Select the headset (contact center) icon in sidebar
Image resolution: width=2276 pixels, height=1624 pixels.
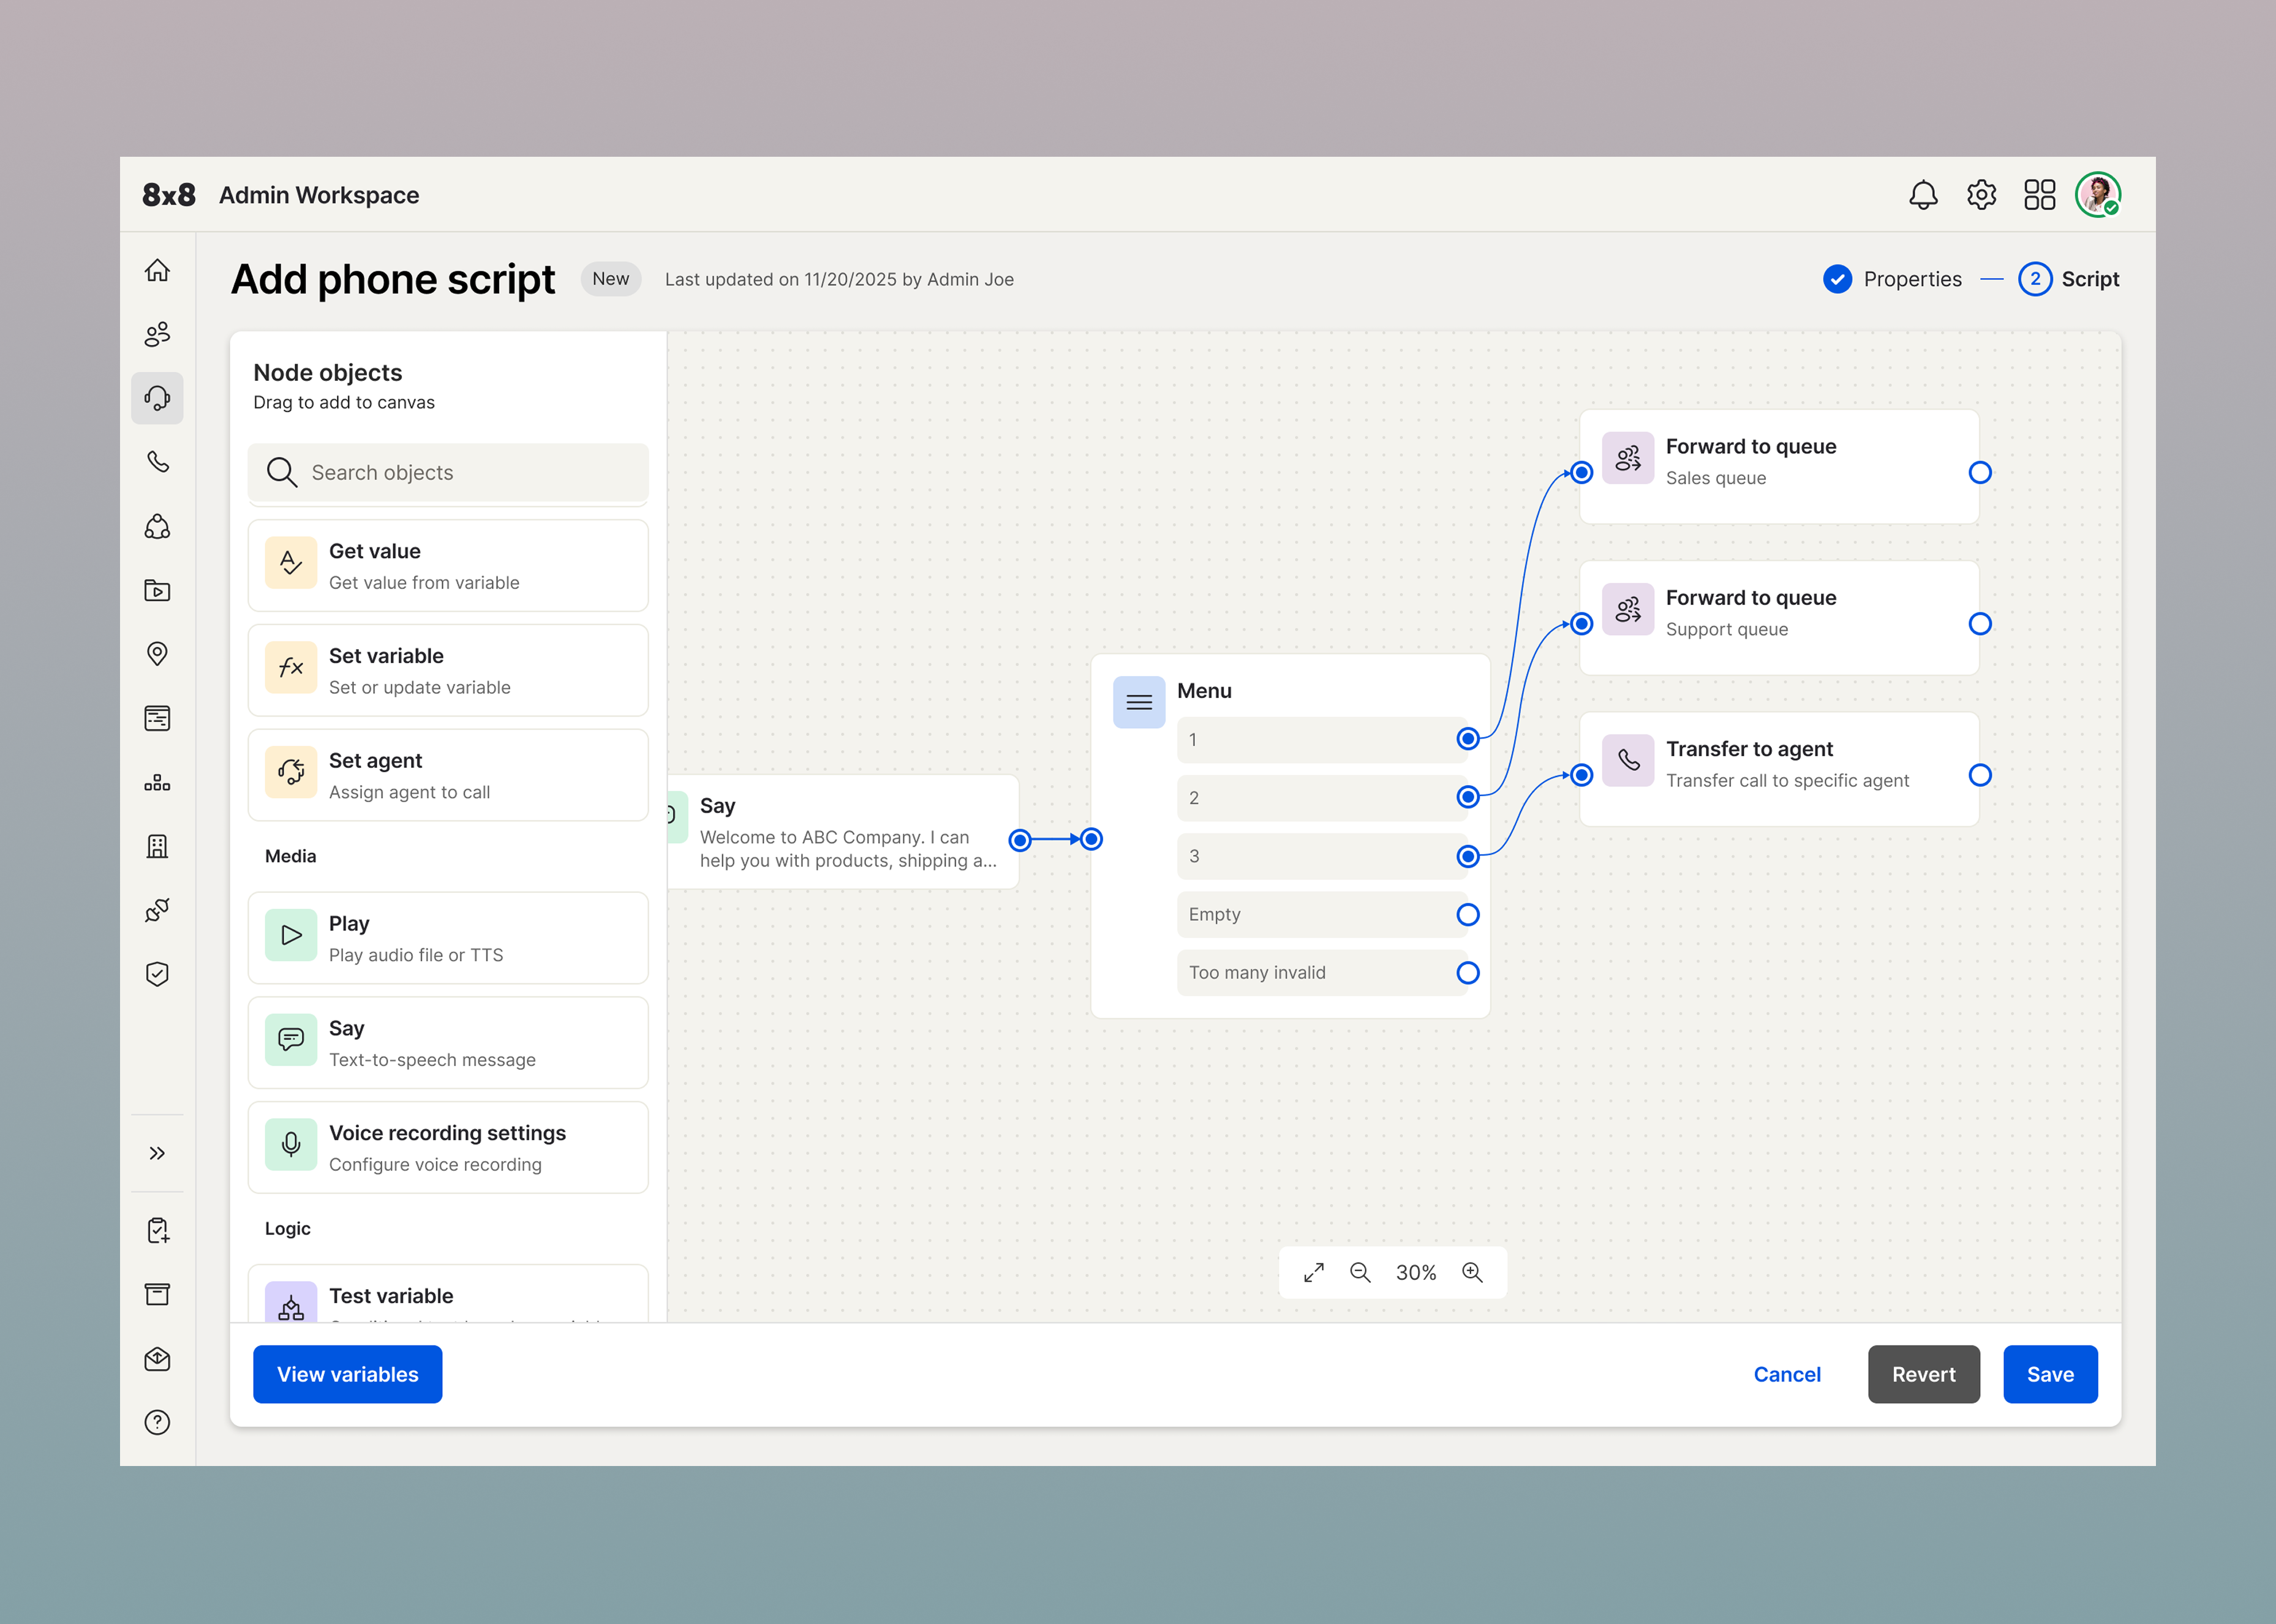click(x=157, y=398)
